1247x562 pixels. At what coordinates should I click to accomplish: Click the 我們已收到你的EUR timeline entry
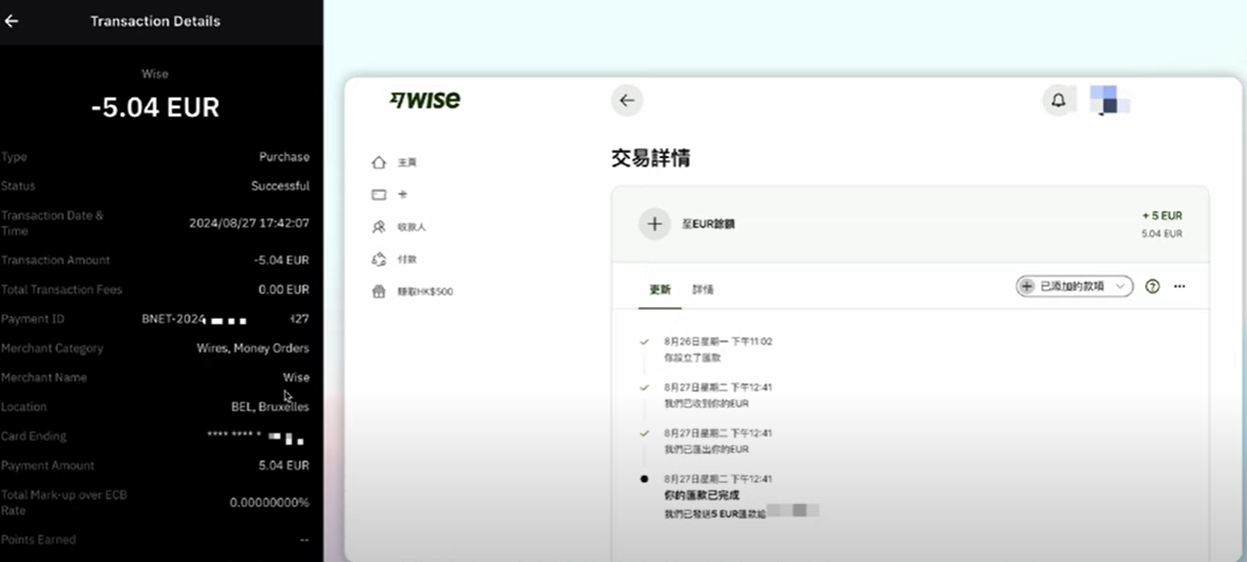pos(706,403)
